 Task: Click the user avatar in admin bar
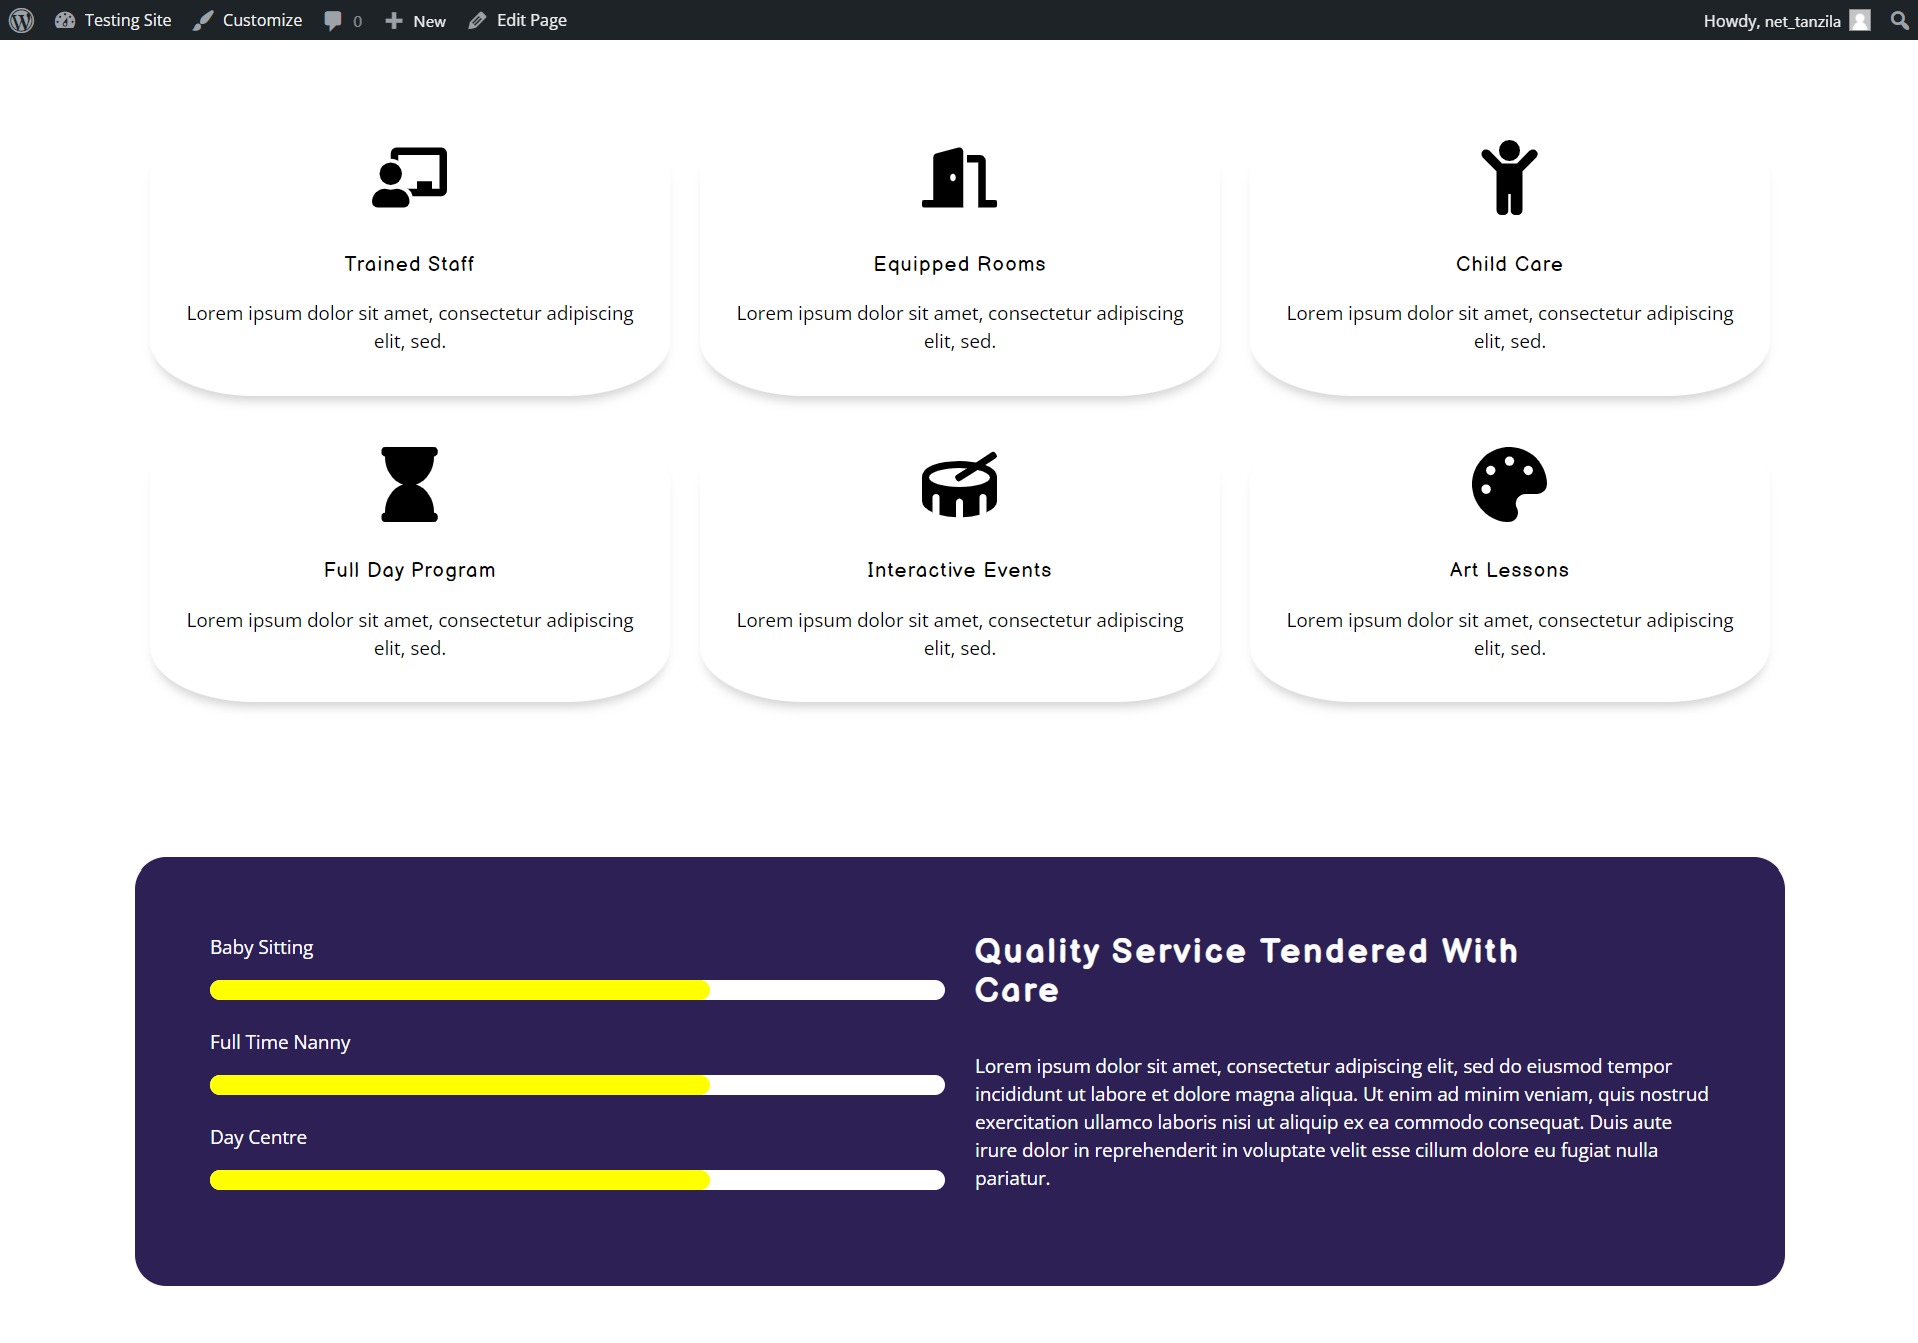pyautogui.click(x=1860, y=21)
